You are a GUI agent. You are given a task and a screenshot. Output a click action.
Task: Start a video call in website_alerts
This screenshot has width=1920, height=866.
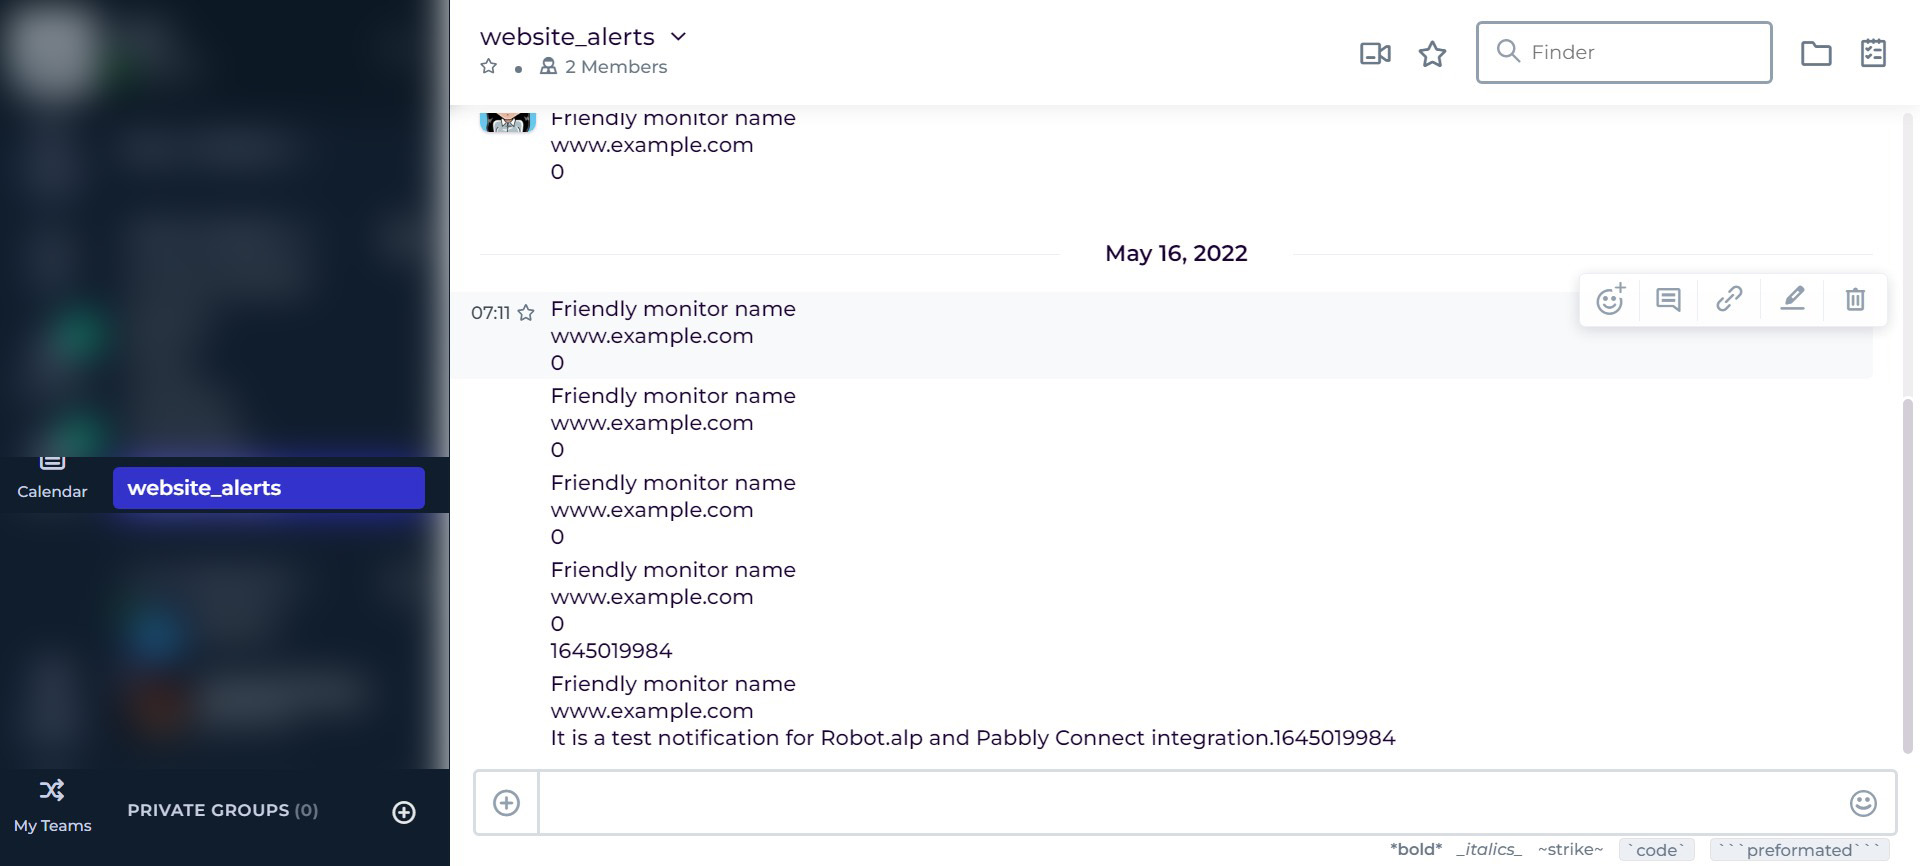point(1375,53)
